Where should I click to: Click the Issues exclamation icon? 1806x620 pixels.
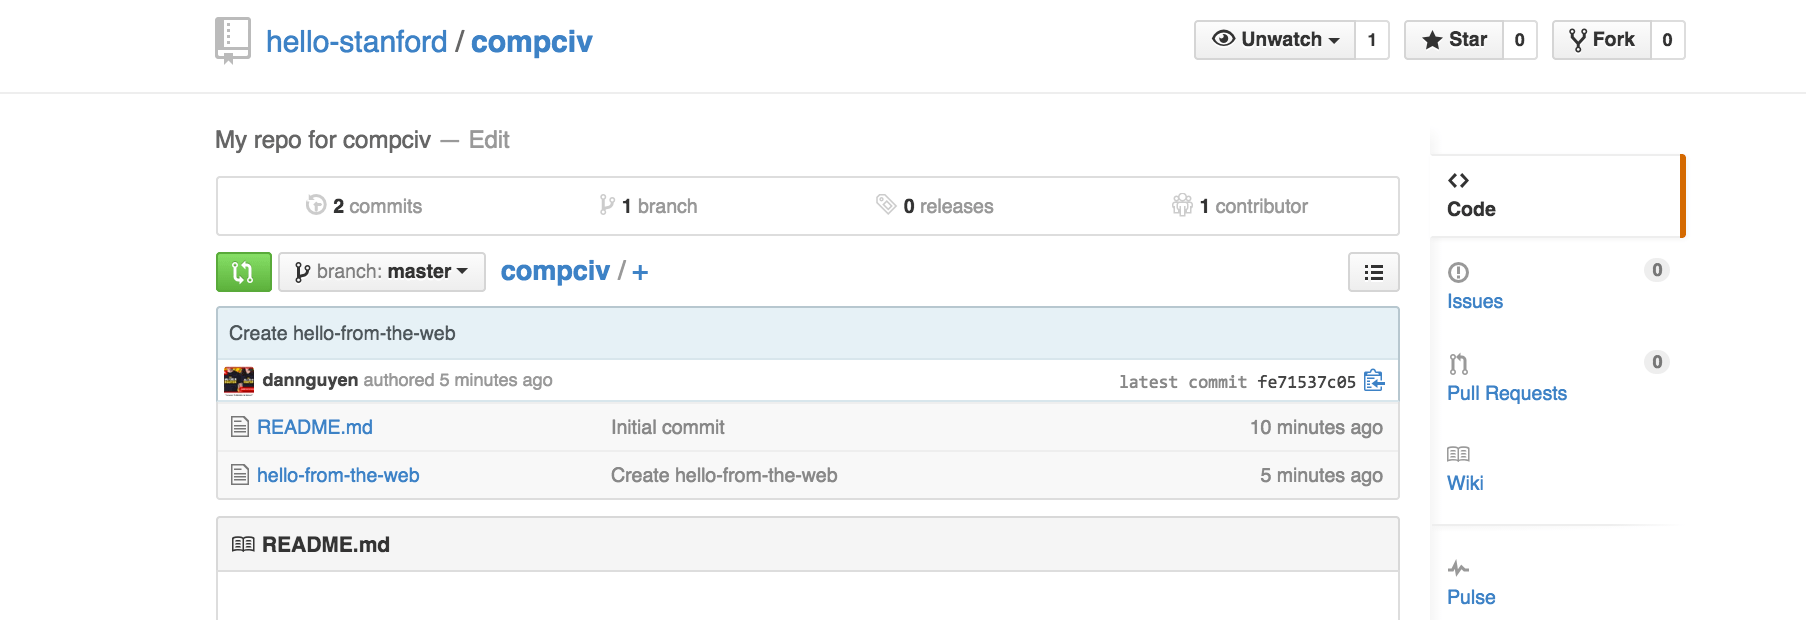point(1458,272)
